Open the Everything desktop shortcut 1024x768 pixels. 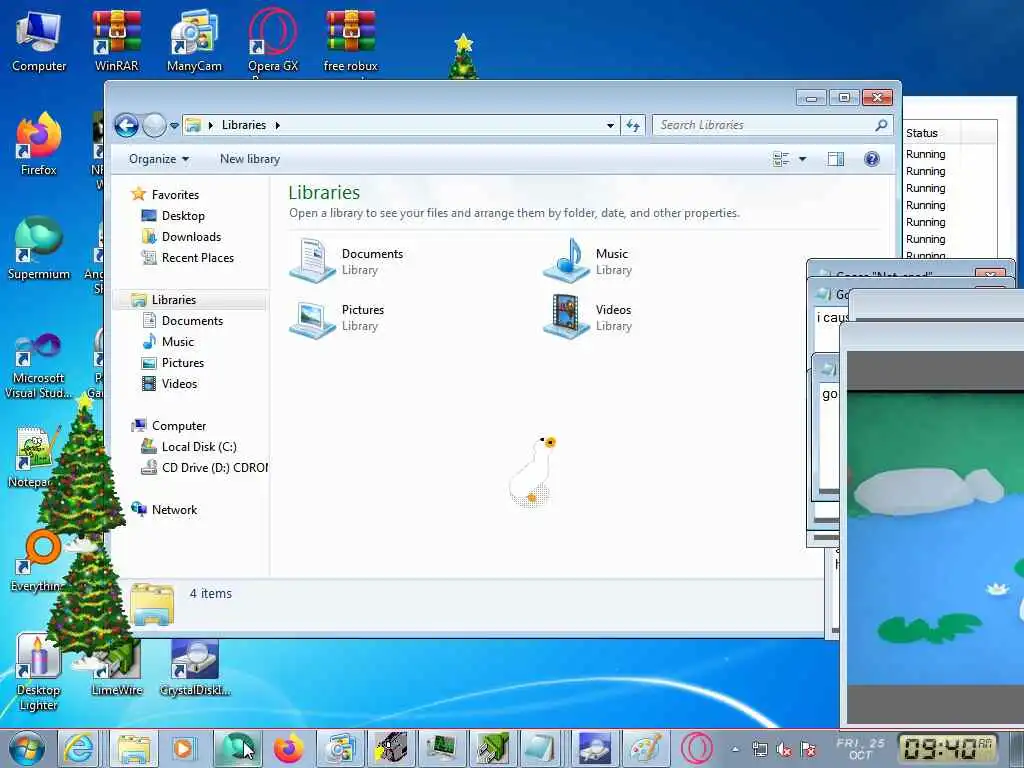click(38, 562)
